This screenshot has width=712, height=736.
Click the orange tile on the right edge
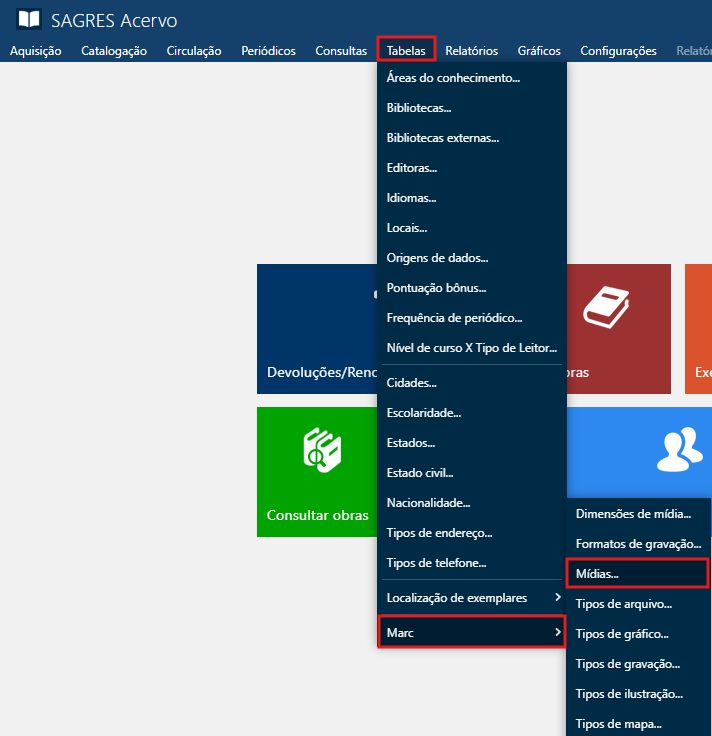[x=698, y=330]
